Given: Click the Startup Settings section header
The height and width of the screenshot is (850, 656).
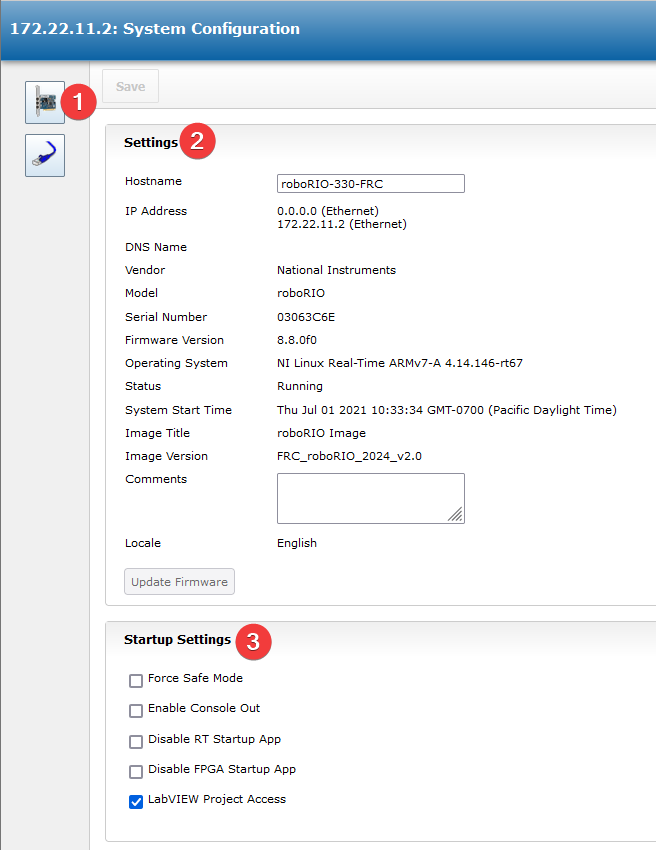Looking at the screenshot, I should pyautogui.click(x=177, y=640).
